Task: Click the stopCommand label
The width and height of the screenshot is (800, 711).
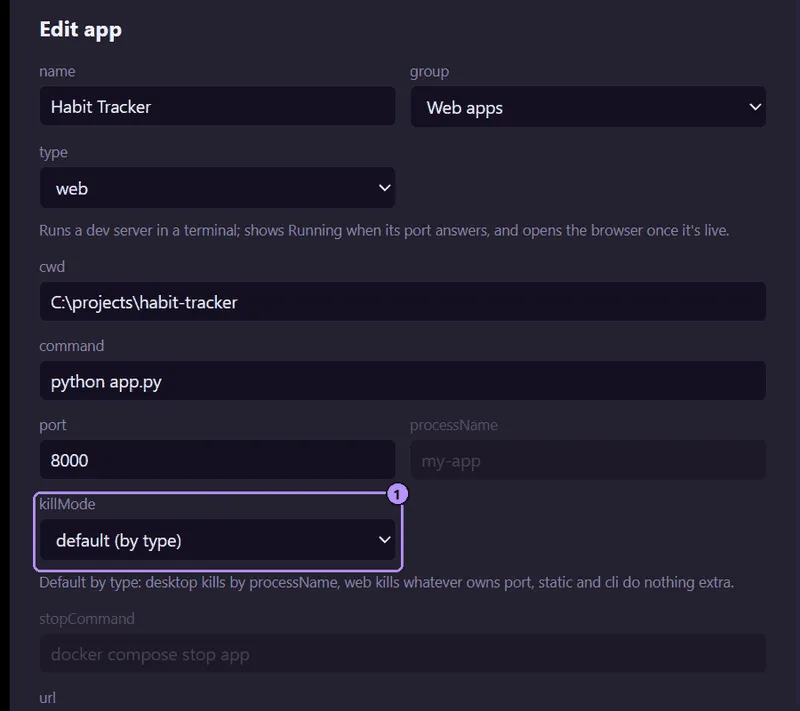Action: click(87, 619)
